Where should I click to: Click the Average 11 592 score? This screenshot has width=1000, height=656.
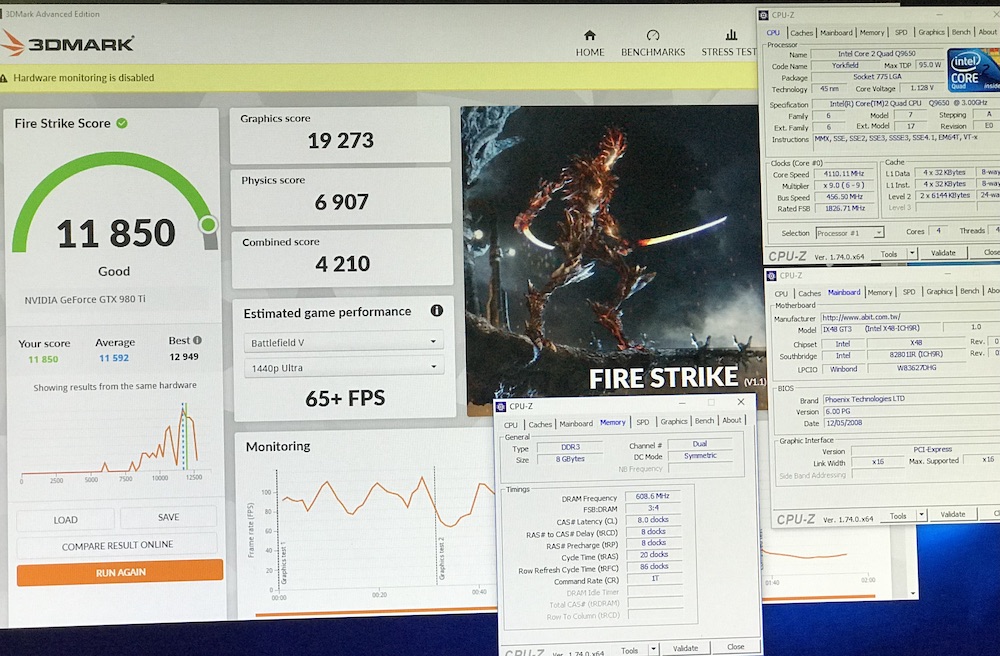coord(114,358)
